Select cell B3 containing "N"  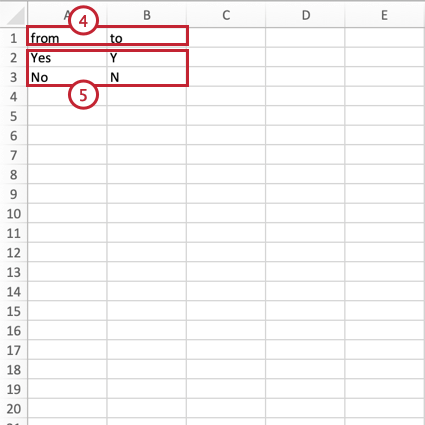pyautogui.click(x=147, y=77)
